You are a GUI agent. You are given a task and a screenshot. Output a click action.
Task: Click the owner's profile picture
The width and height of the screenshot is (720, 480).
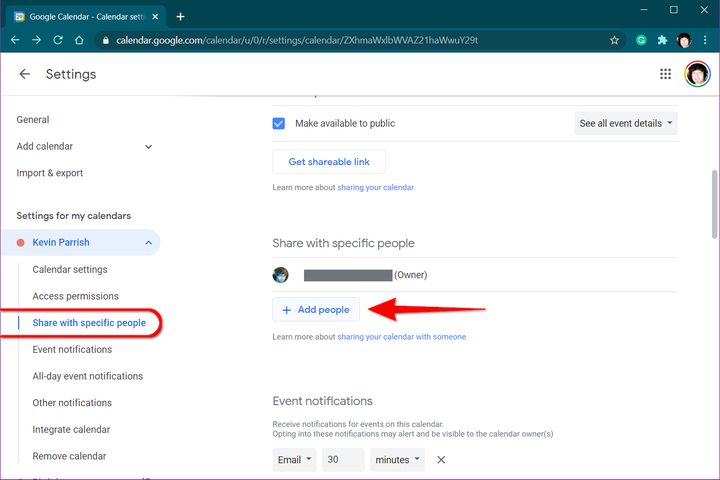coord(280,275)
